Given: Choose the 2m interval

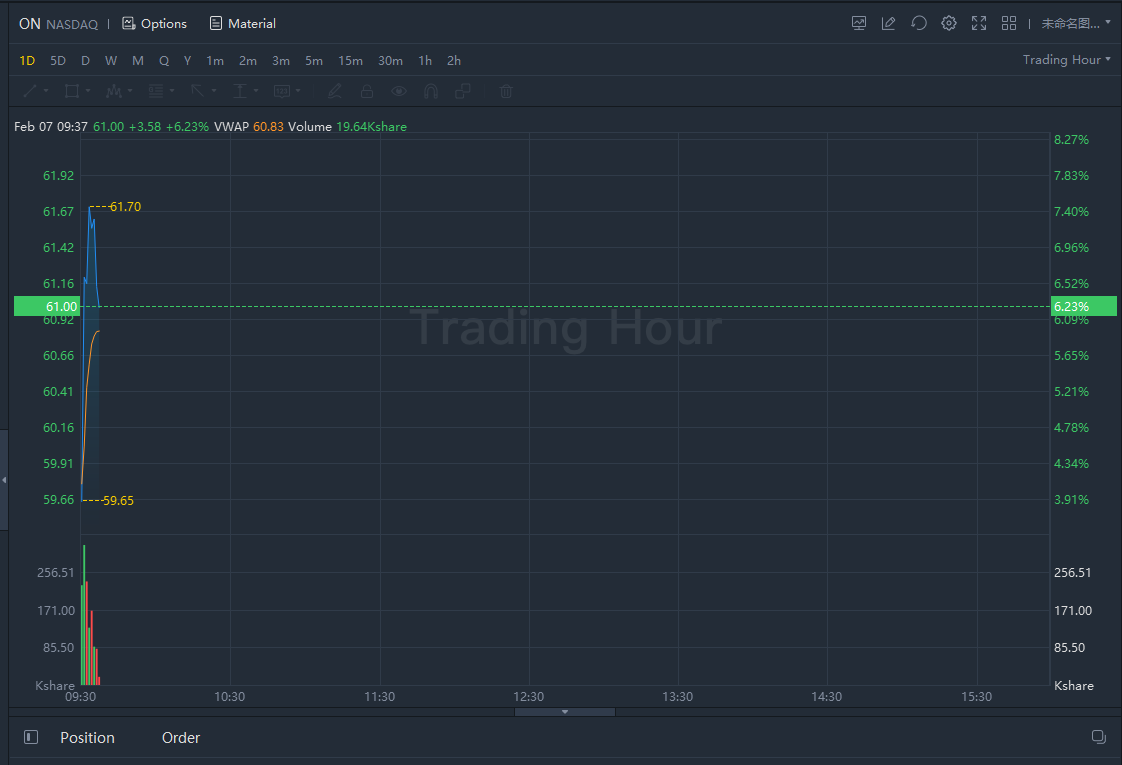Looking at the screenshot, I should (x=248, y=61).
